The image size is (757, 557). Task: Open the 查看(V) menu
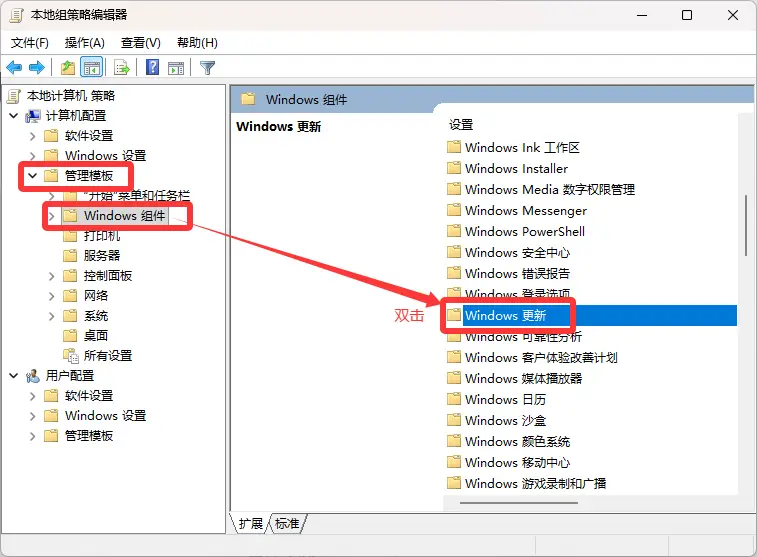click(140, 43)
